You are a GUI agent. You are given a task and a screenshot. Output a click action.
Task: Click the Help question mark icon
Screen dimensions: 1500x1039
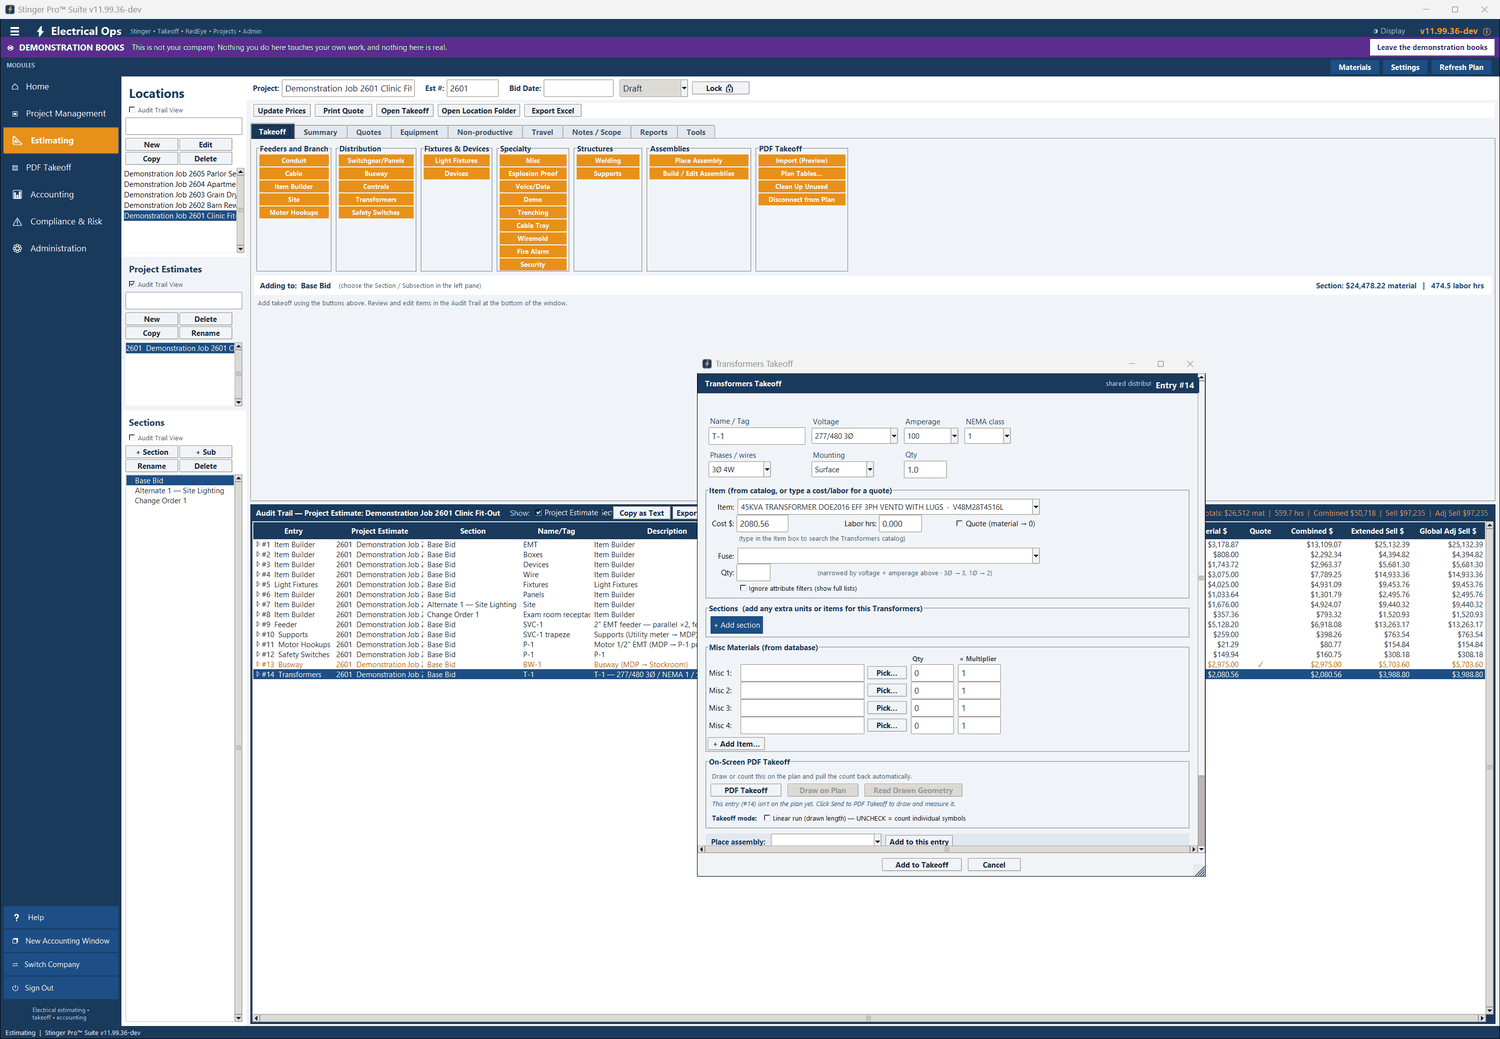point(16,918)
